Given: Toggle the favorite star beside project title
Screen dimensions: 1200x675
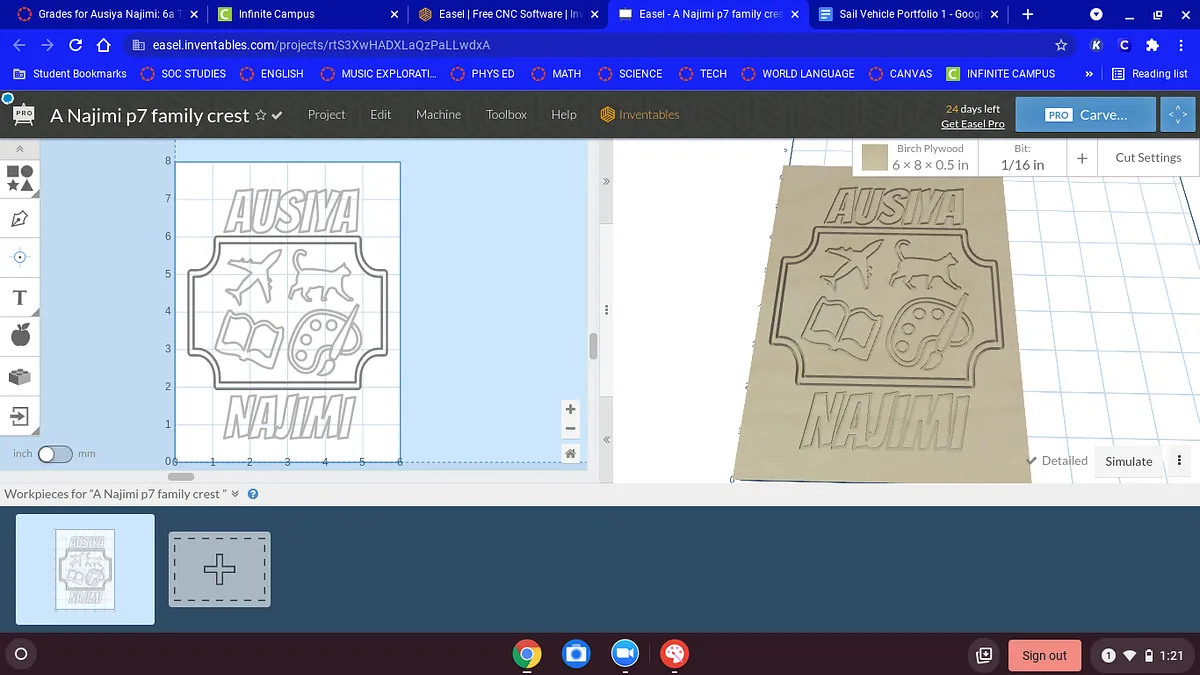Looking at the screenshot, I should pyautogui.click(x=261, y=115).
